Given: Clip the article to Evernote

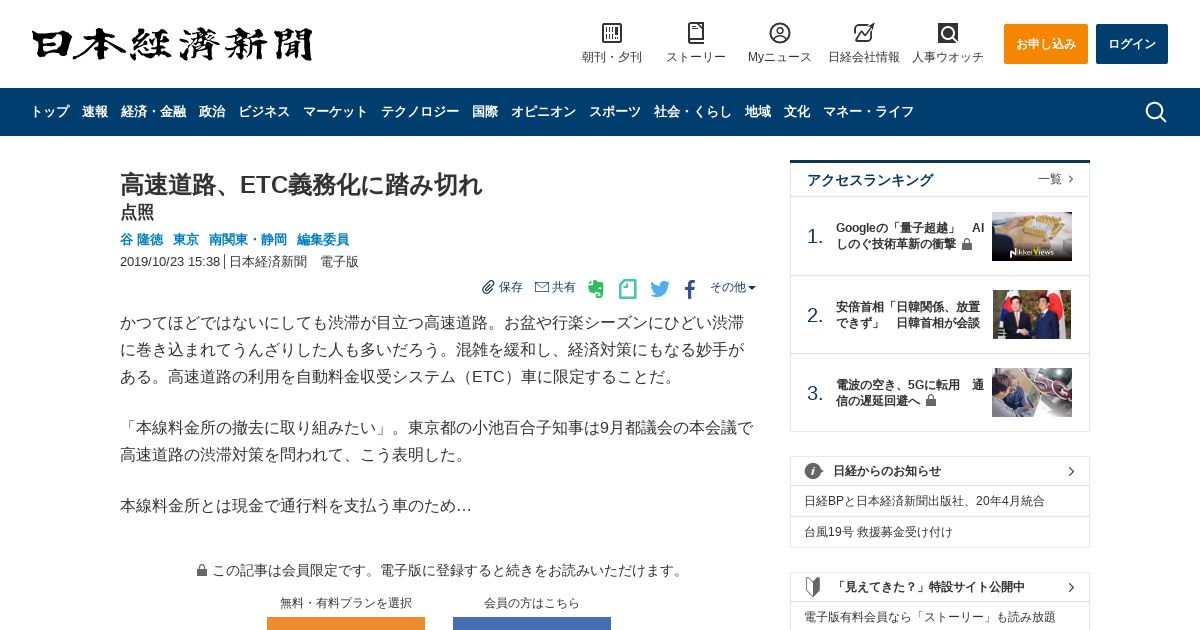Looking at the screenshot, I should tap(596, 289).
